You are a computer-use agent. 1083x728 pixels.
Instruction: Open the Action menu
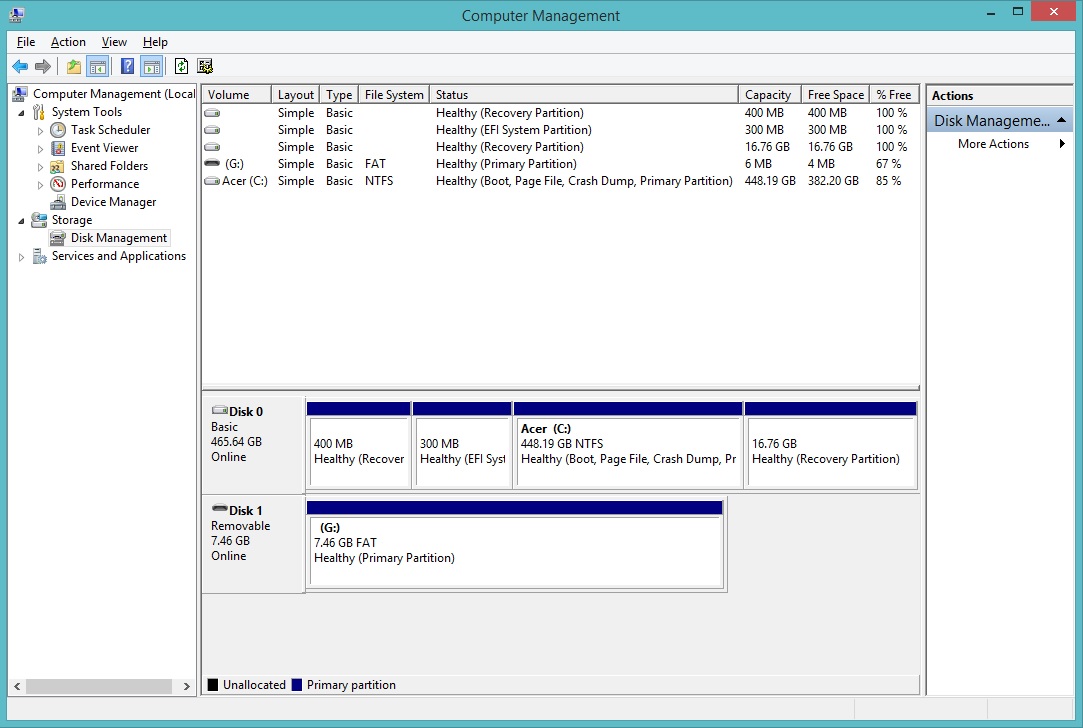(x=68, y=42)
